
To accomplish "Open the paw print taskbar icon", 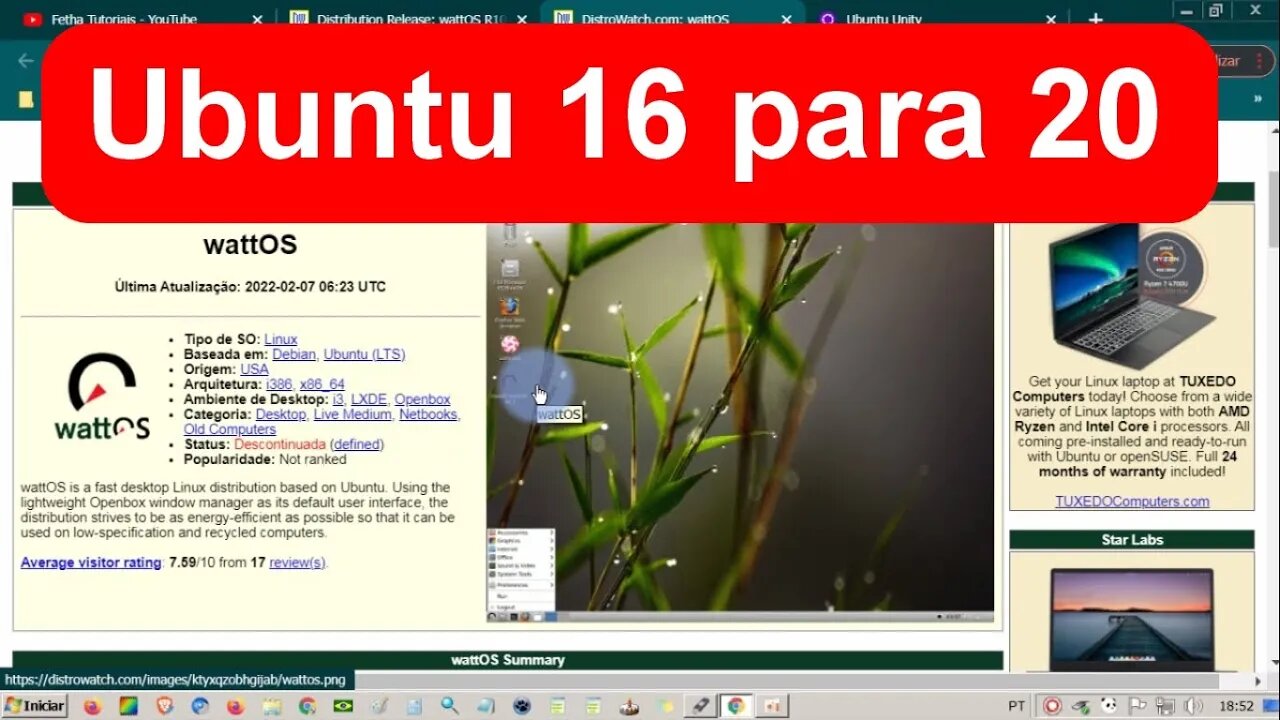I will tap(521, 706).
